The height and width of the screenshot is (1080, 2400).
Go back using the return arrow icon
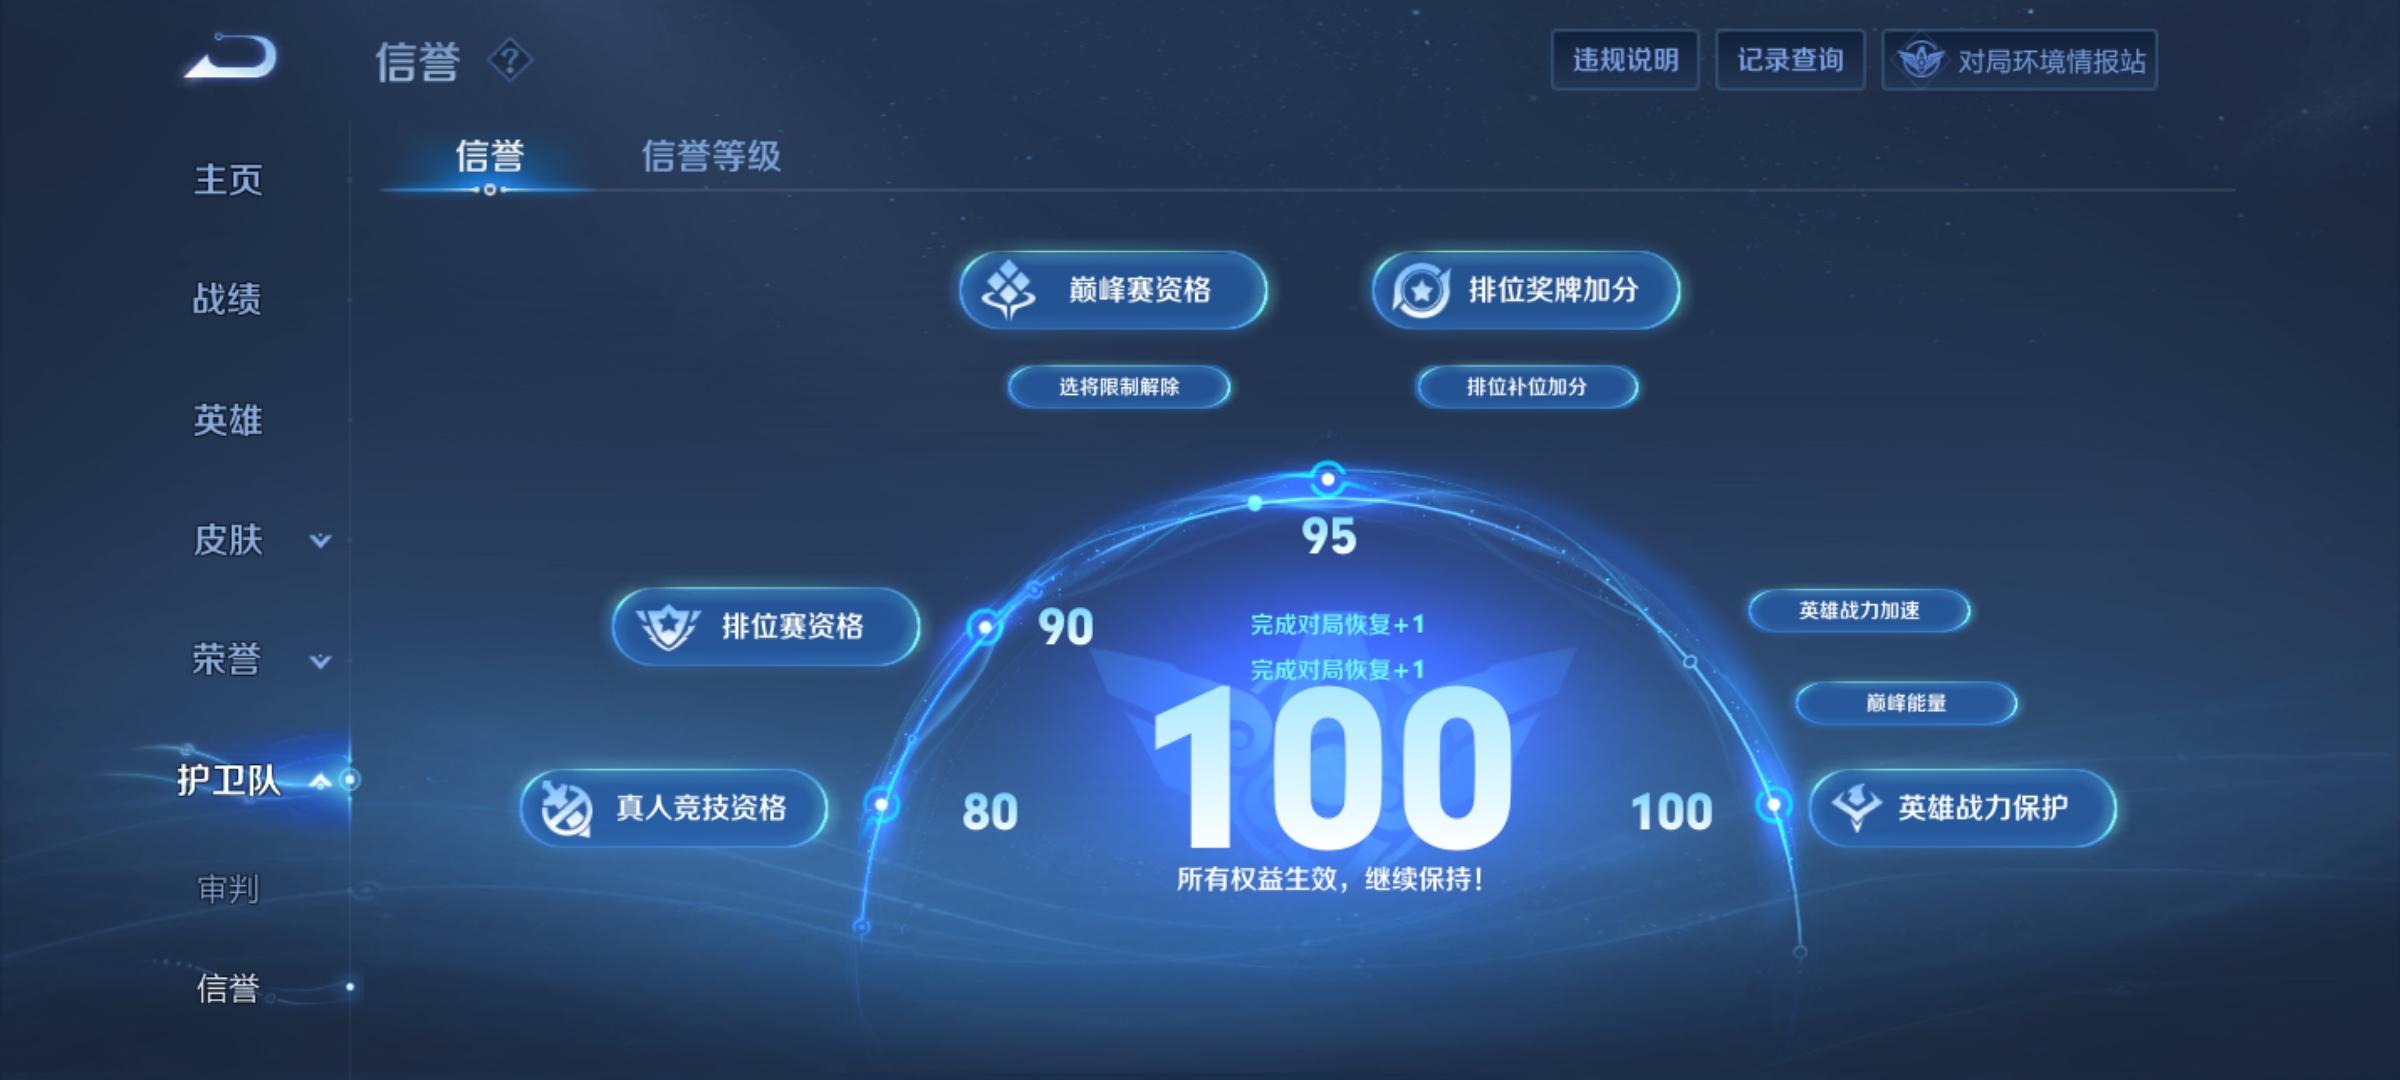point(231,57)
